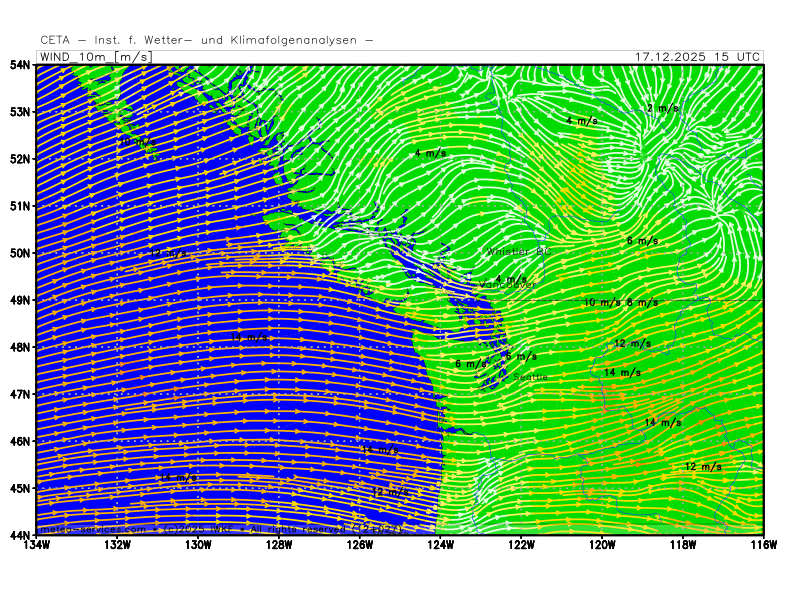
Task: Click the CETA institute title text
Action: [x=207, y=40]
